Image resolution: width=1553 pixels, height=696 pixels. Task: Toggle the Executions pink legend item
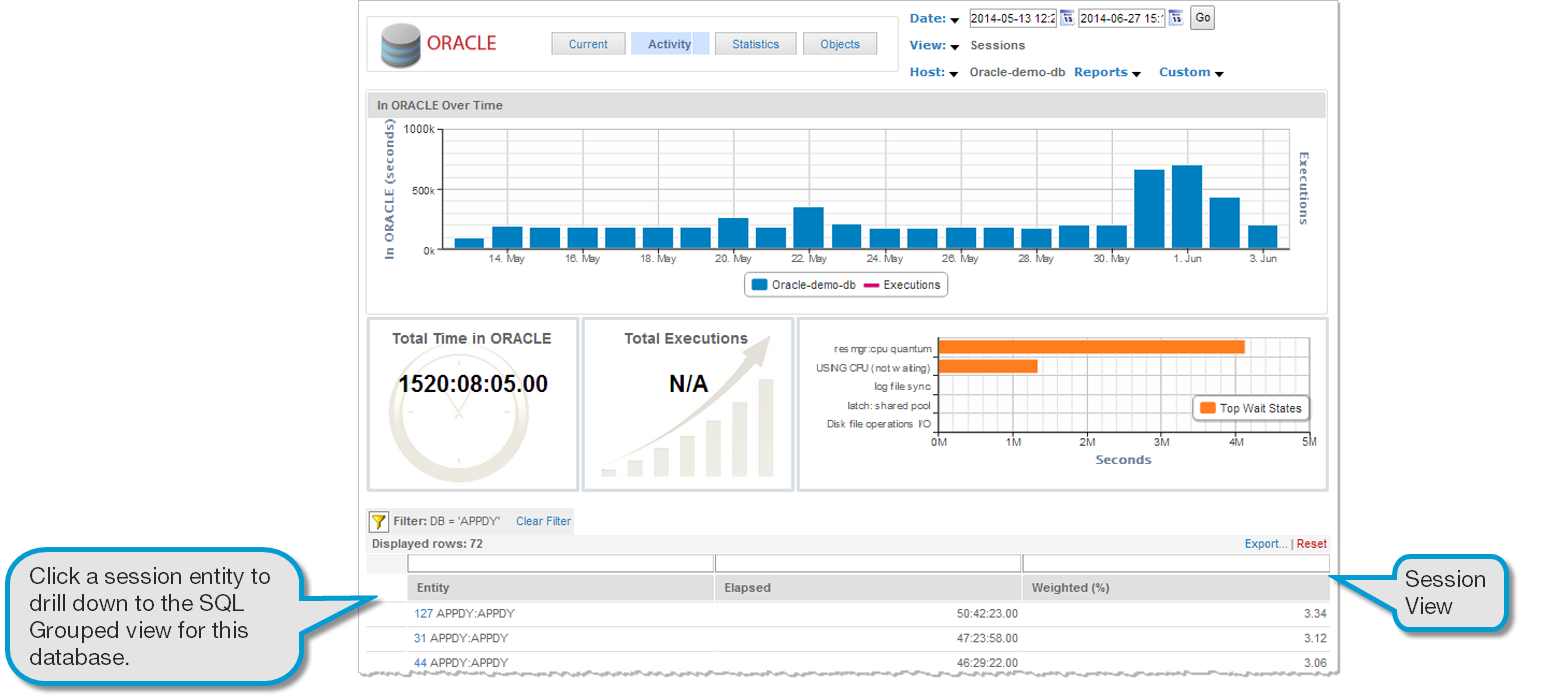[902, 285]
